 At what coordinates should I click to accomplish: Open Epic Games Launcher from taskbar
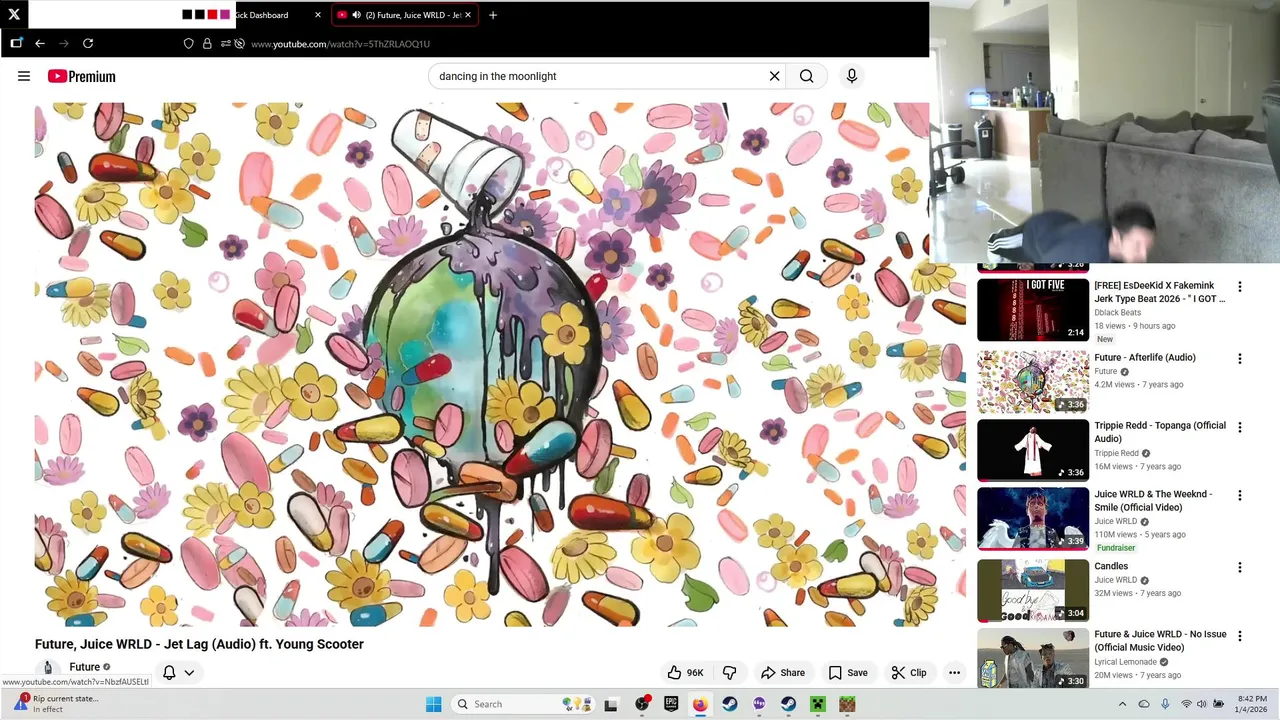671,704
